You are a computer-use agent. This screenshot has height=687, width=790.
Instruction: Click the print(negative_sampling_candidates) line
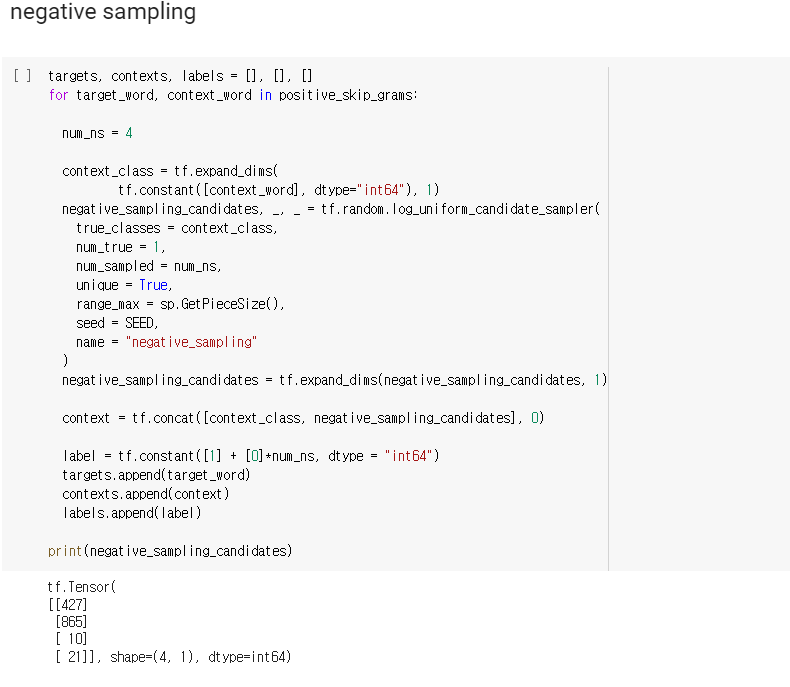(x=170, y=551)
